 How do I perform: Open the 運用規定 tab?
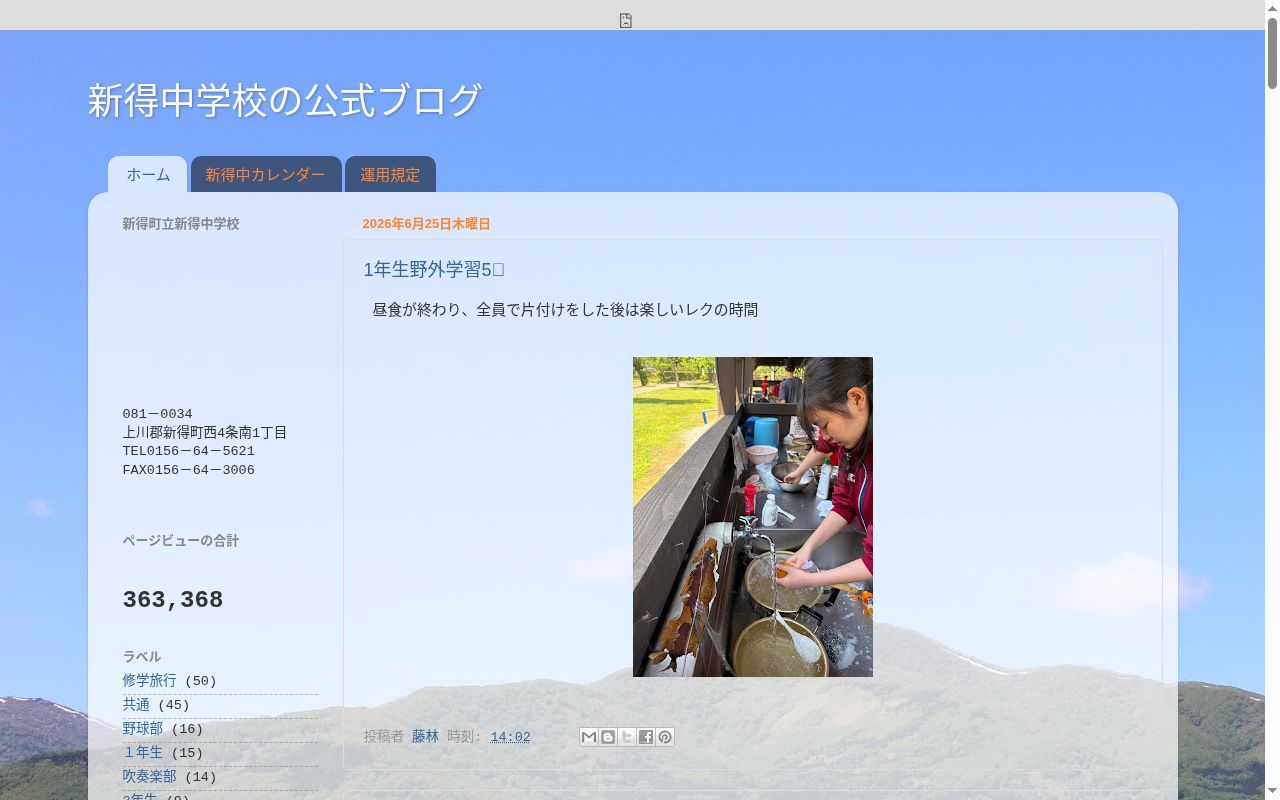click(x=390, y=174)
